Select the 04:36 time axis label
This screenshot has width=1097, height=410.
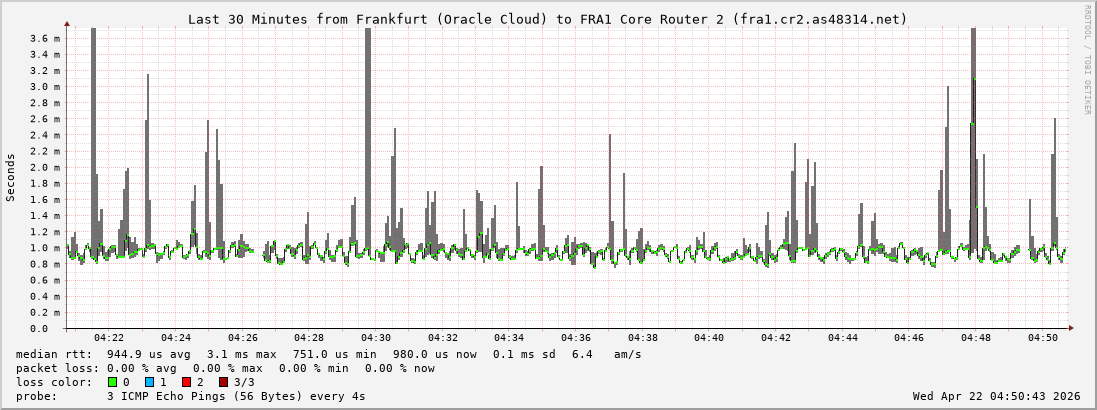(576, 338)
